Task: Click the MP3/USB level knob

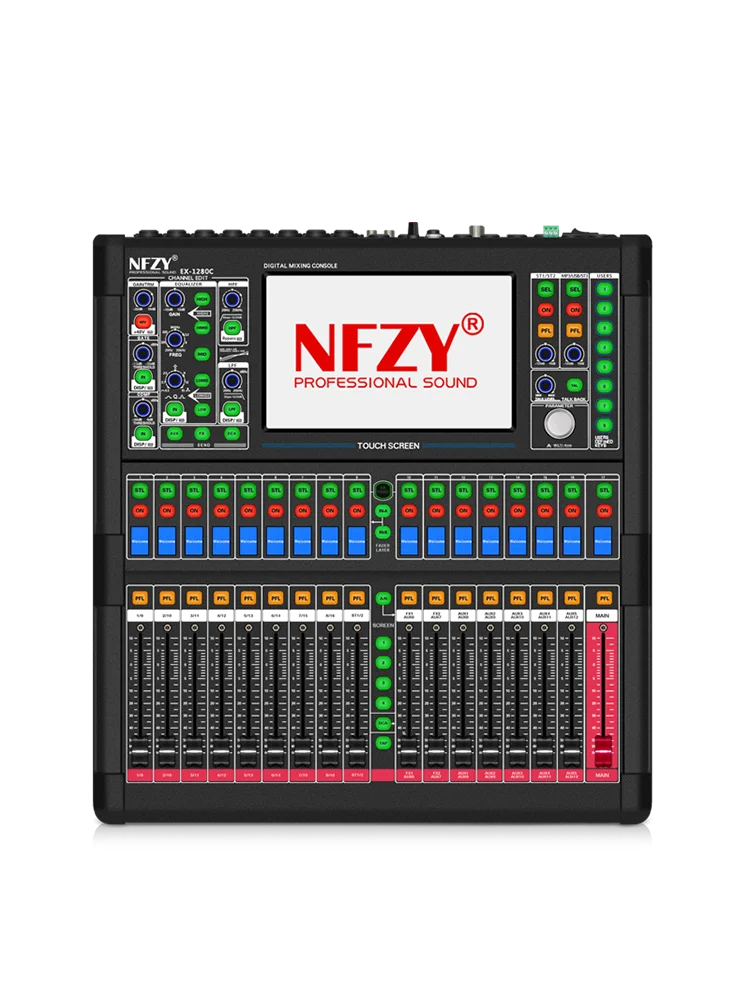Action: [575, 353]
